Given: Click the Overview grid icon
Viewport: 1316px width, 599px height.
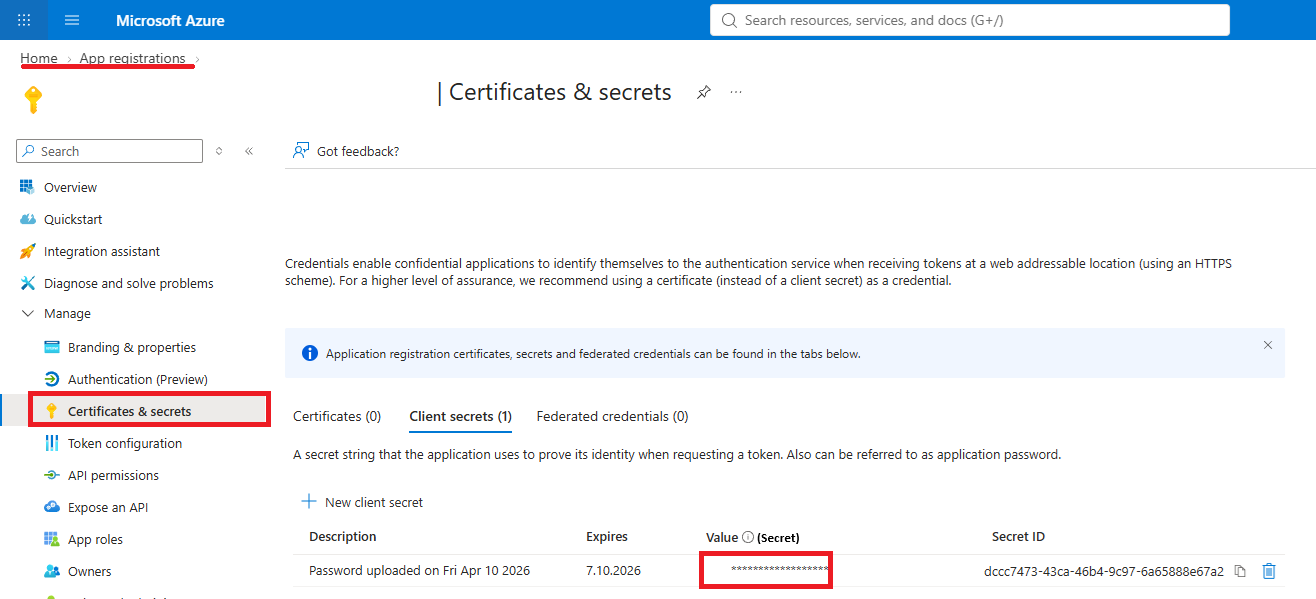Looking at the screenshot, I should [28, 187].
